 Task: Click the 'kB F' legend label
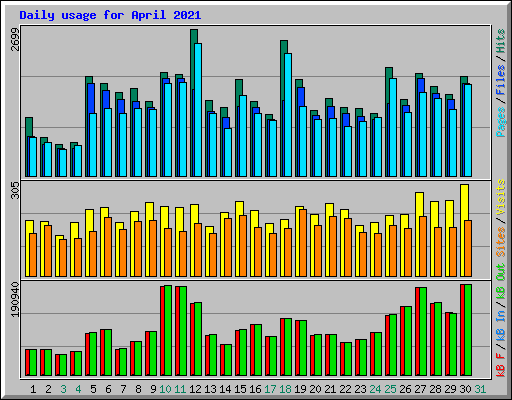click(x=500, y=365)
